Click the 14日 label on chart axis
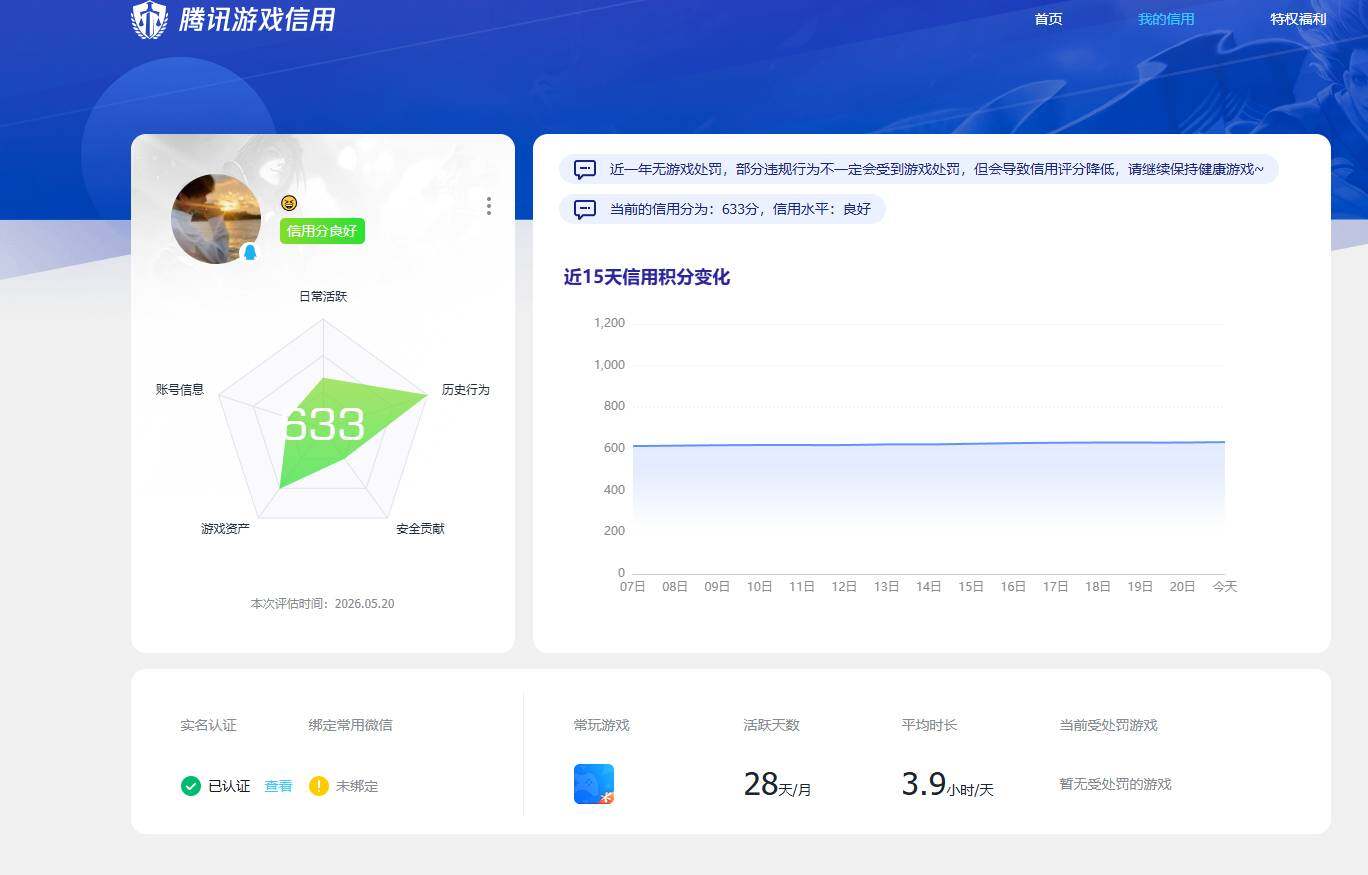The width and height of the screenshot is (1368, 875). click(x=929, y=587)
